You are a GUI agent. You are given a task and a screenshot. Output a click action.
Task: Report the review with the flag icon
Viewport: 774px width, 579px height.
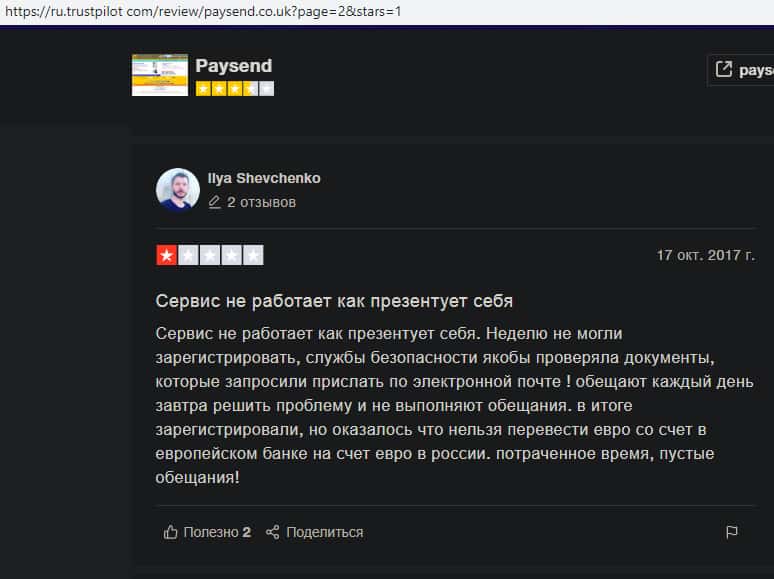(x=732, y=532)
